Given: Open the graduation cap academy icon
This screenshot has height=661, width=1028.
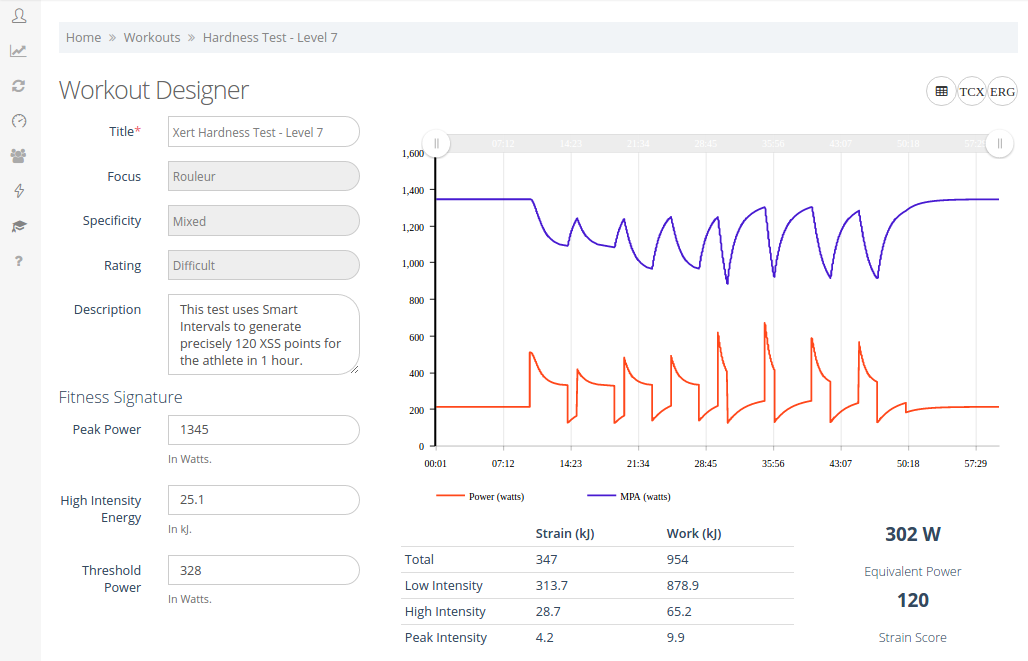Looking at the screenshot, I should pos(18,226).
